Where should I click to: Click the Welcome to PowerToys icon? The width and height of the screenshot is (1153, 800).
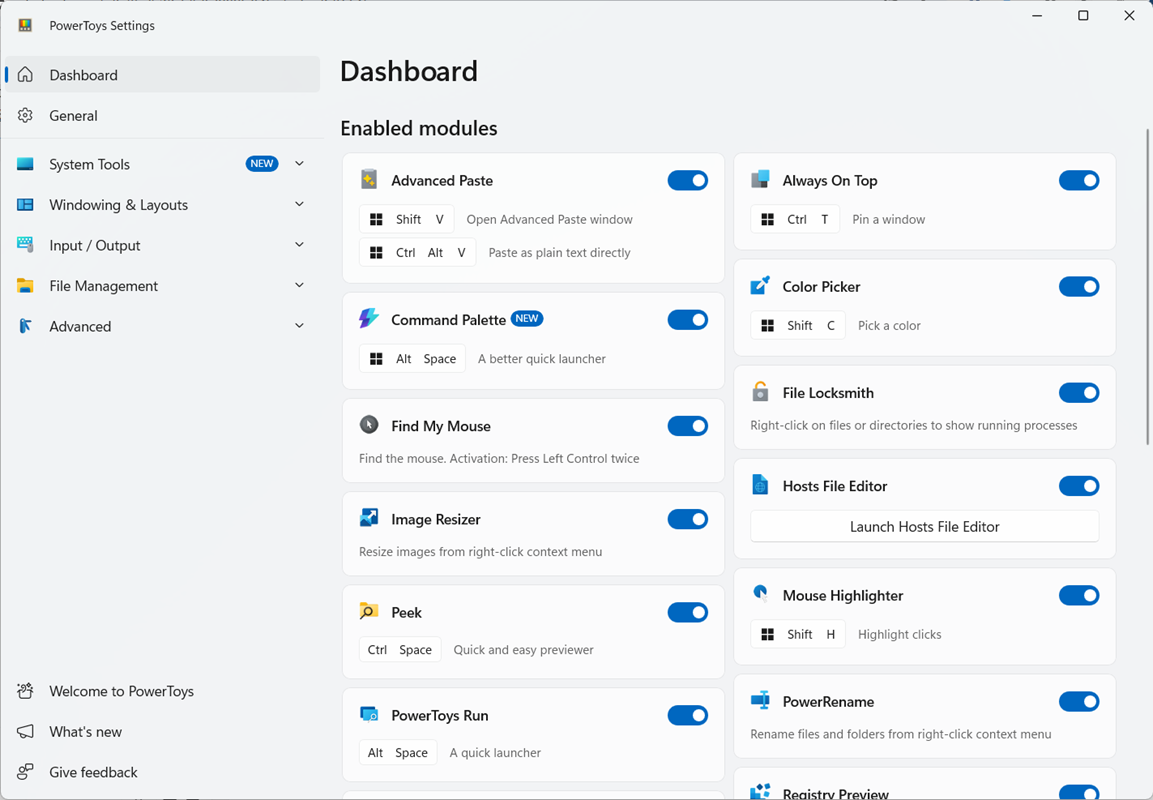coord(25,691)
